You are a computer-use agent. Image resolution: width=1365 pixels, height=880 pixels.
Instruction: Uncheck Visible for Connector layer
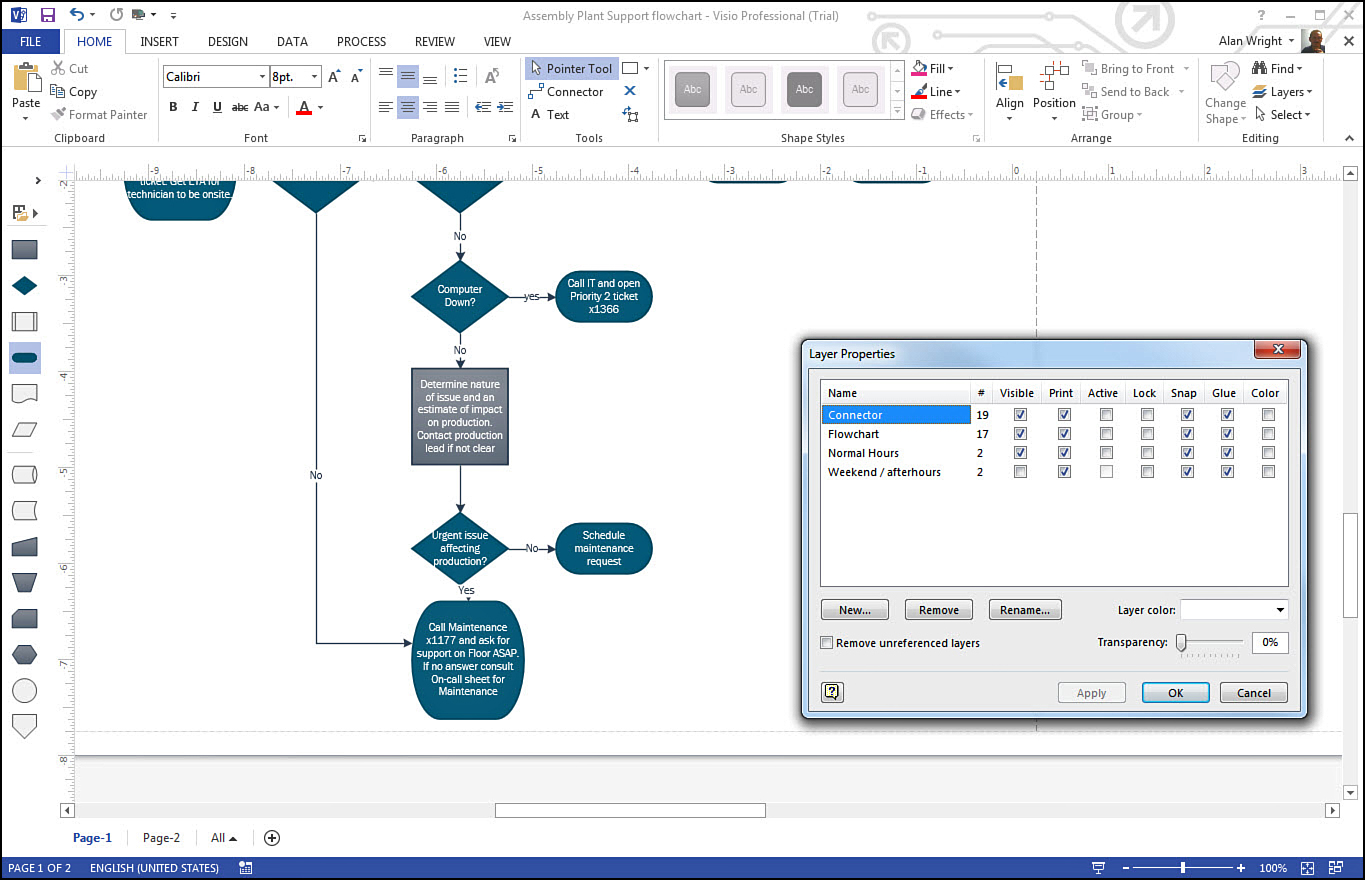(x=1020, y=415)
